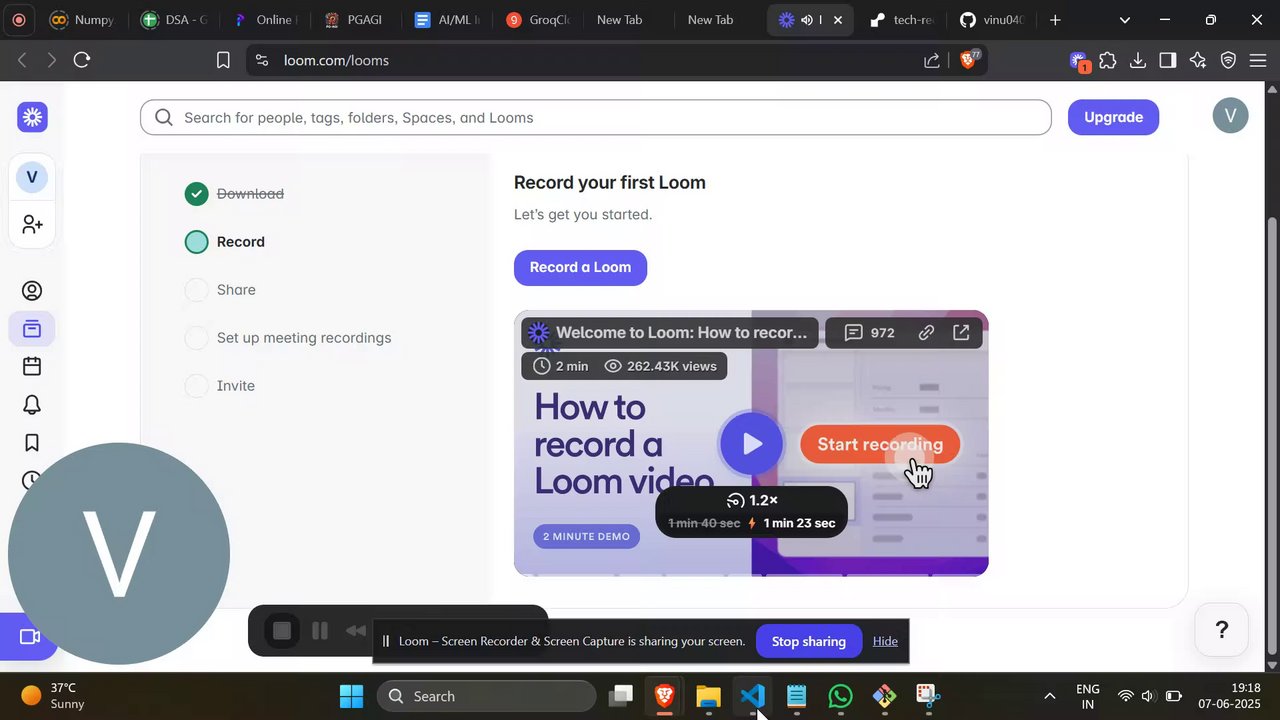1280x720 pixels.
Task: Click the video camera record icon
Action: click(x=29, y=637)
